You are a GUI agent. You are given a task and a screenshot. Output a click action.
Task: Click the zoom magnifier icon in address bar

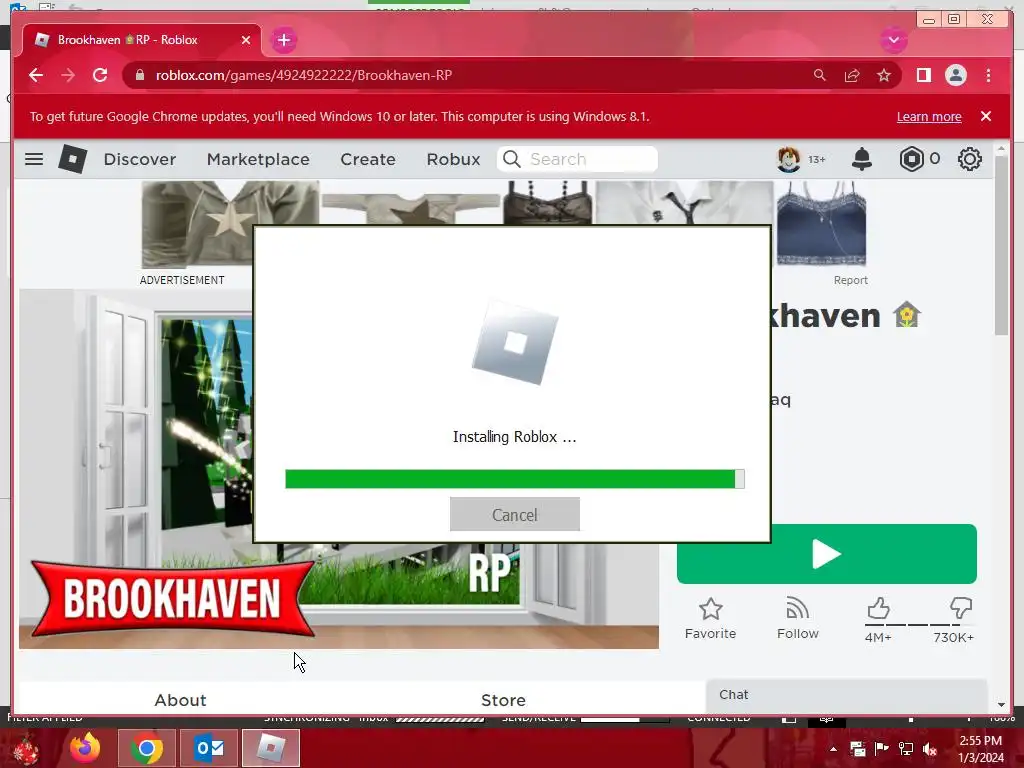point(820,75)
